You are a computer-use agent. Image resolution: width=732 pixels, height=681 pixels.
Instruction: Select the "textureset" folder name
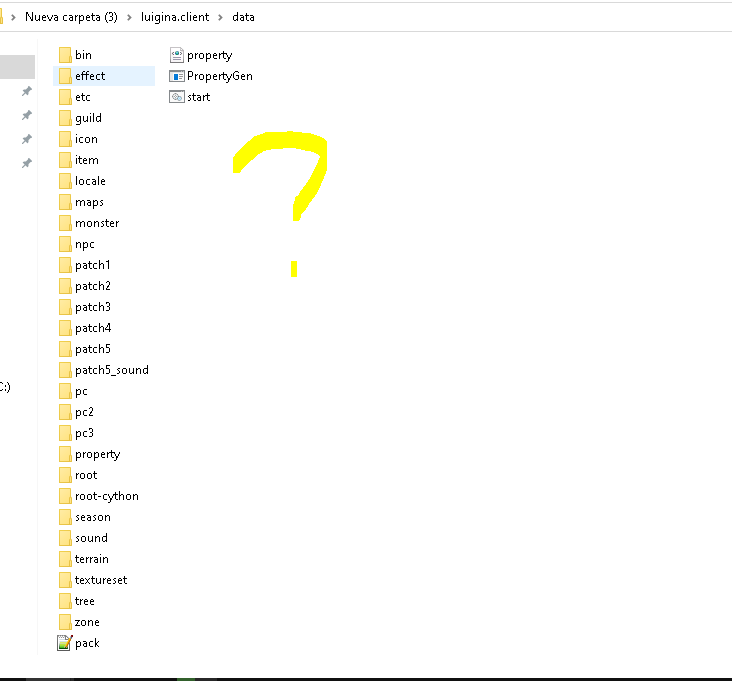coord(101,580)
